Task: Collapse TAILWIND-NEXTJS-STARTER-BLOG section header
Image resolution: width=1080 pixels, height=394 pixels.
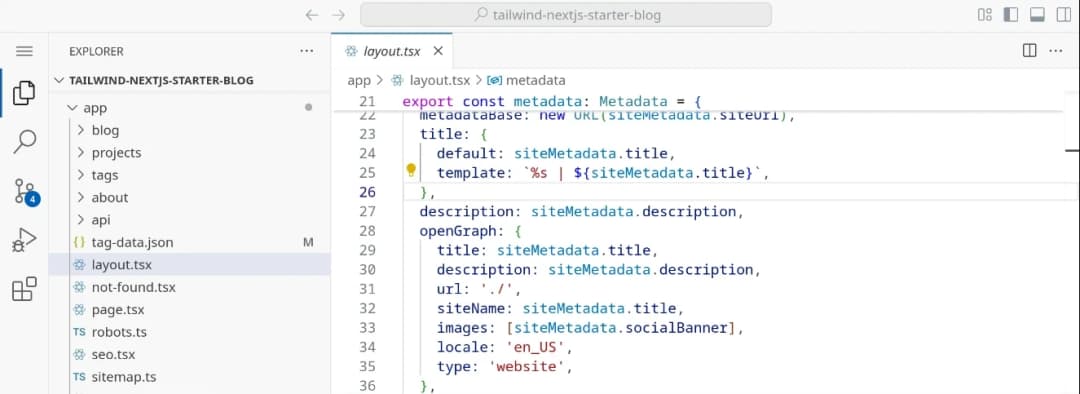Action: [189, 81]
